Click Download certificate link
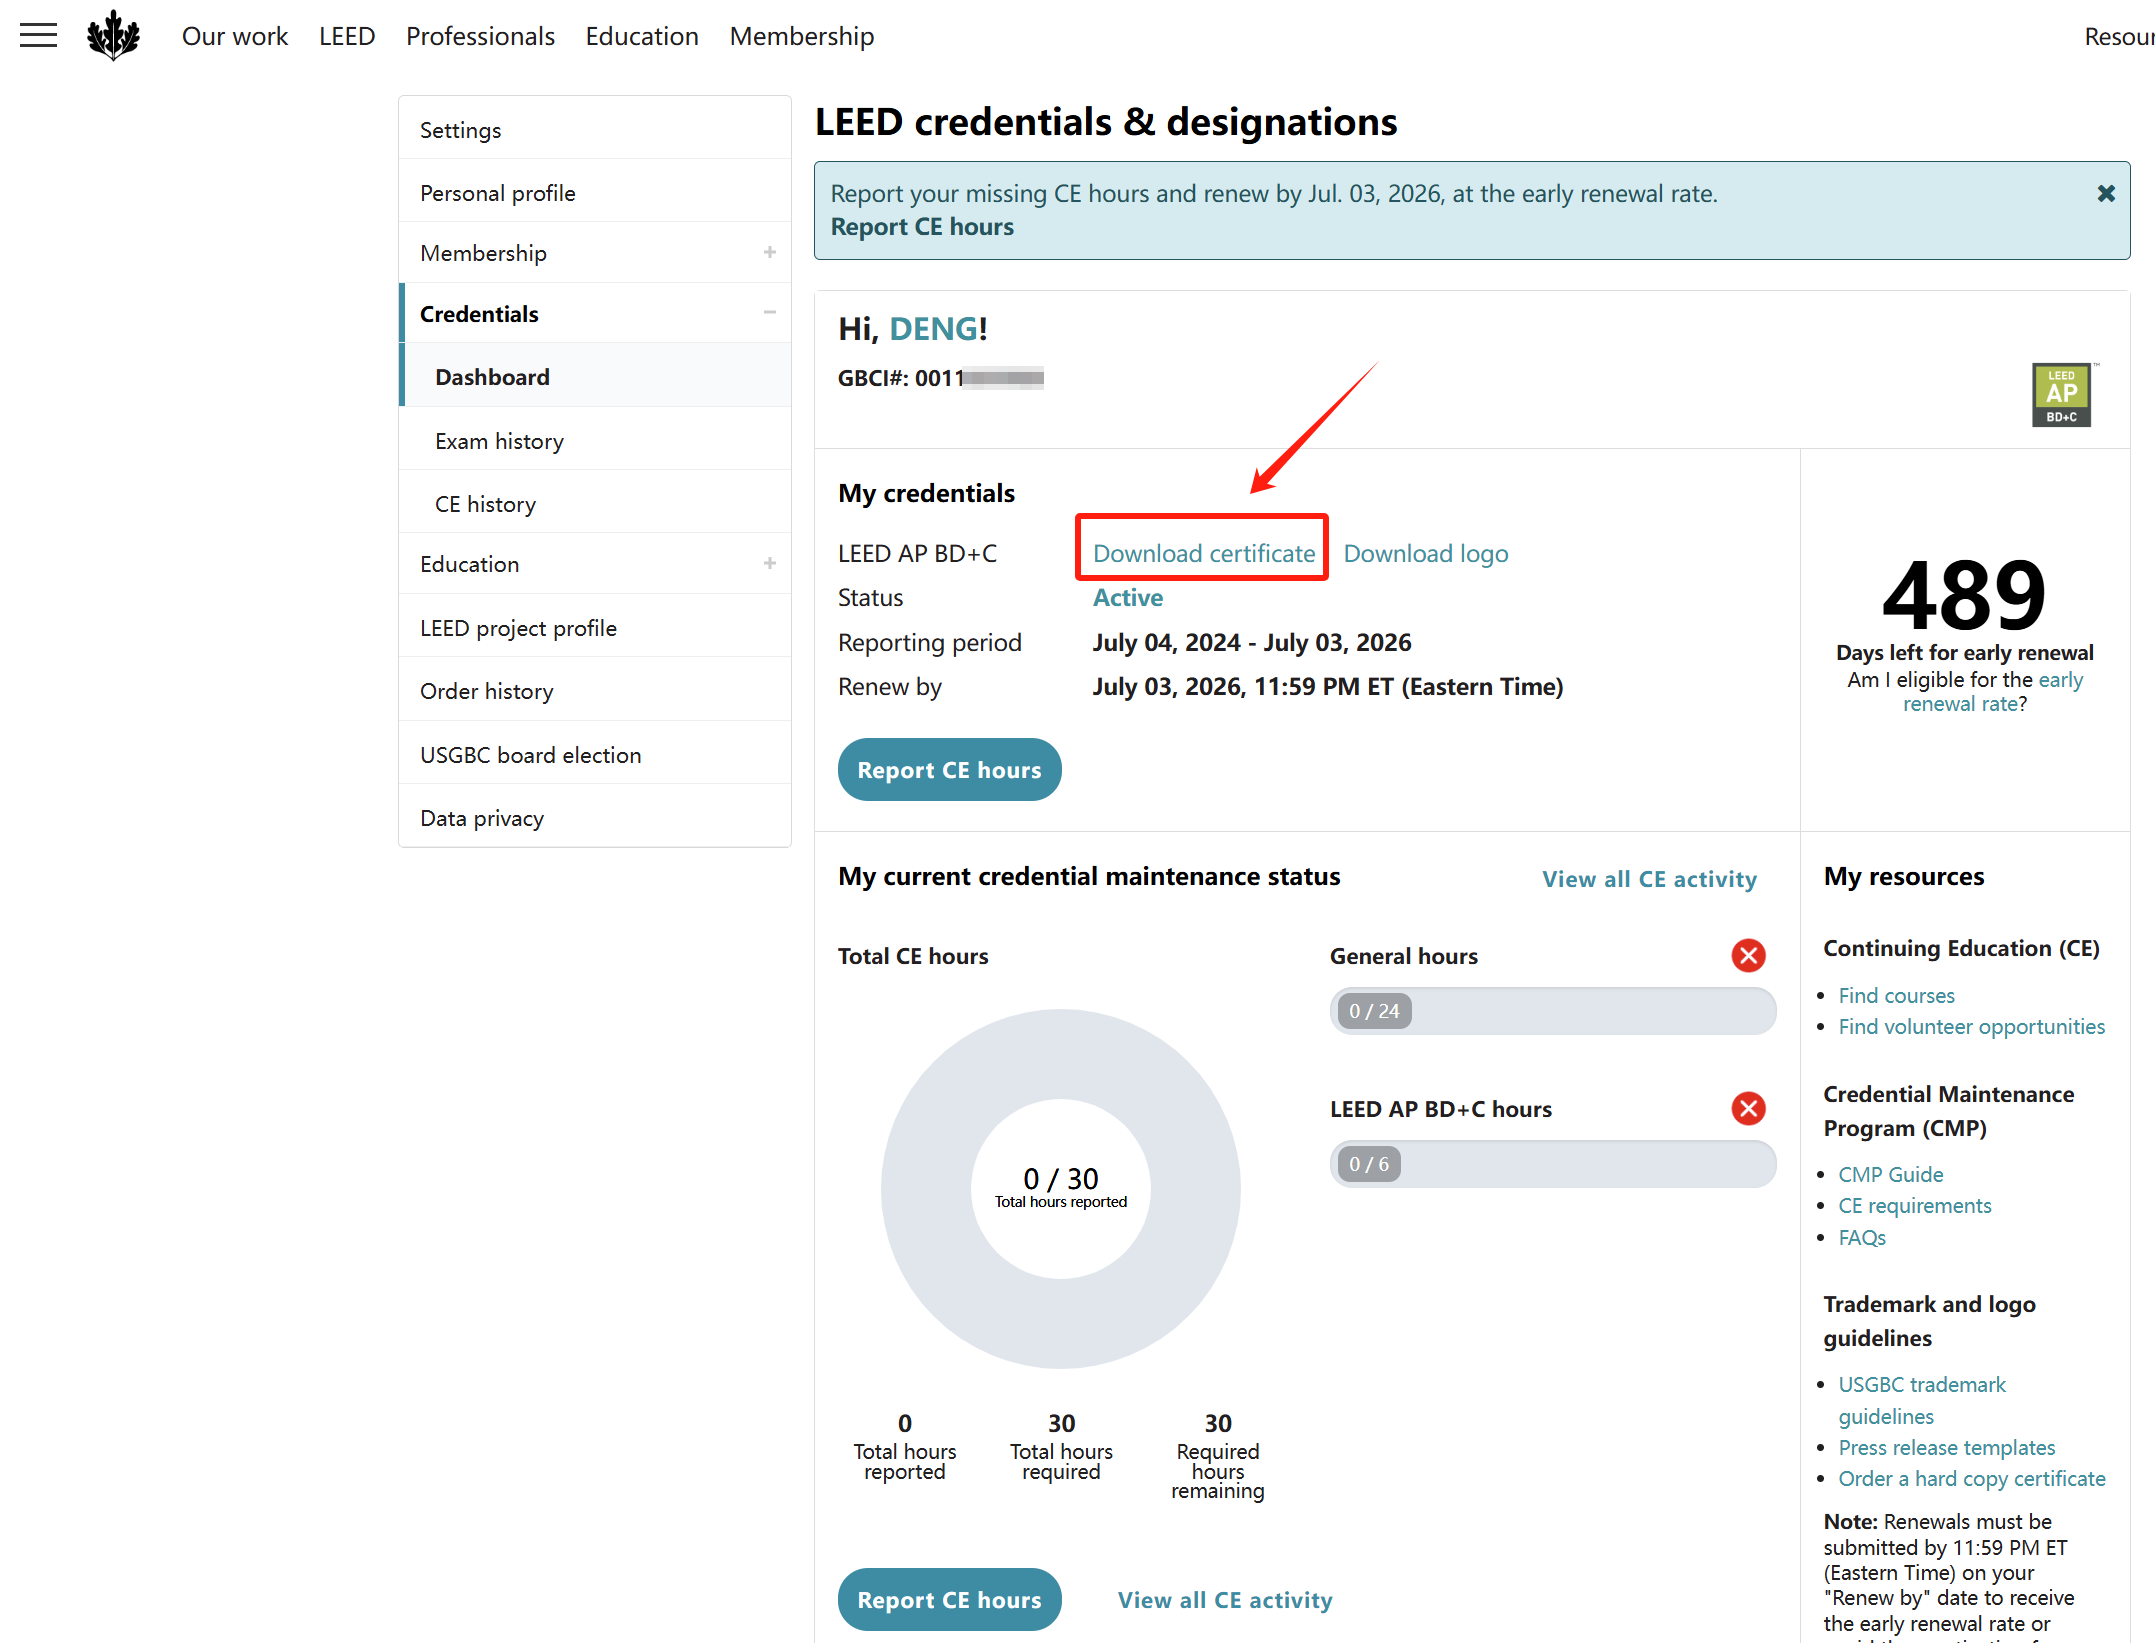 (x=1204, y=554)
